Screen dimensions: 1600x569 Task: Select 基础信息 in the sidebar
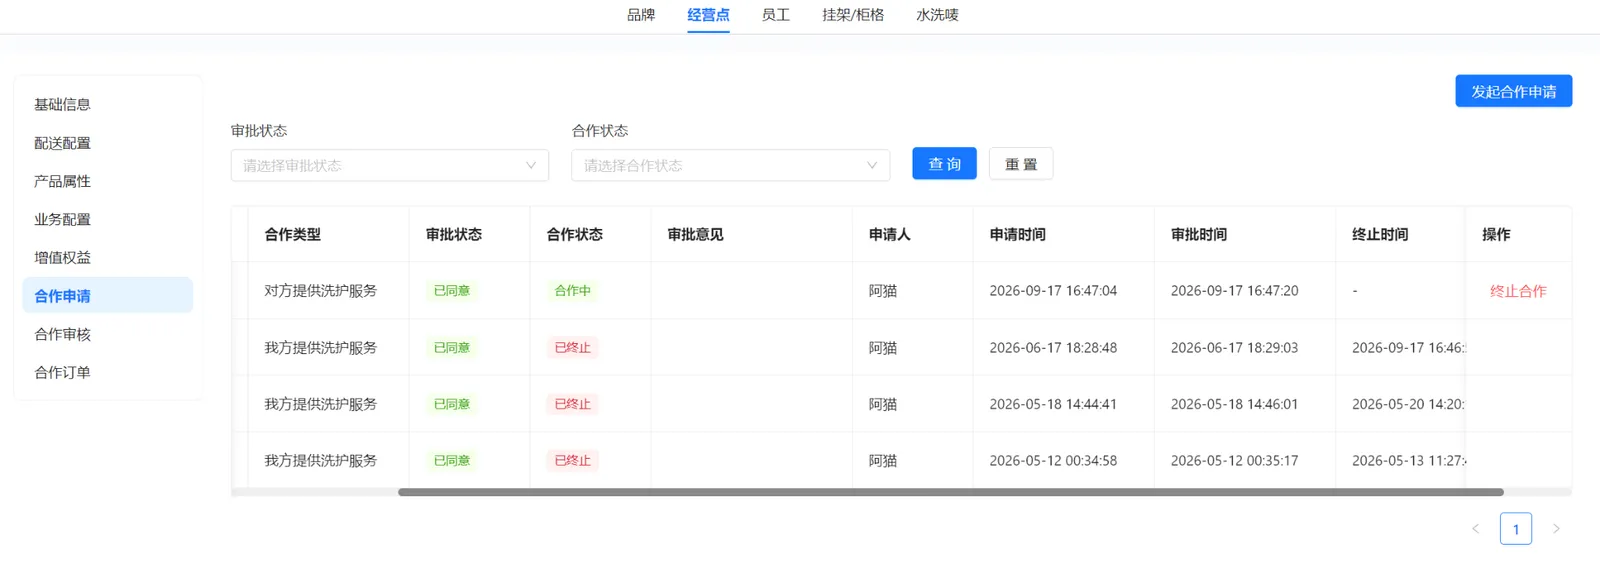click(107, 104)
